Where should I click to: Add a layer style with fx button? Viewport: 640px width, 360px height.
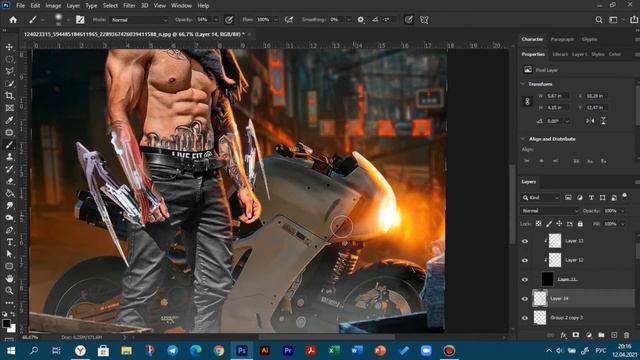click(563, 335)
